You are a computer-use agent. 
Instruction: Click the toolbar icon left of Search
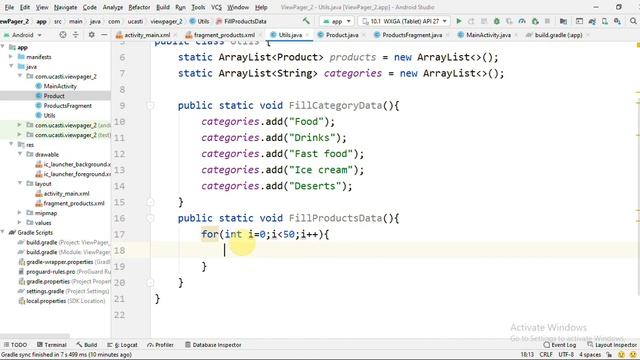pyautogui.click(x=618, y=21)
